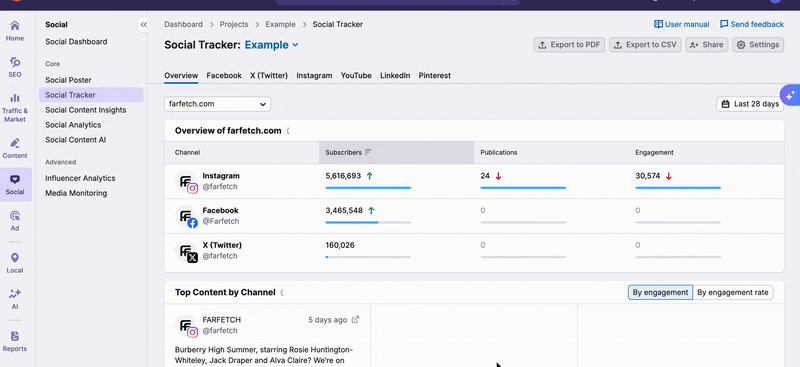Click X (Twitter) subscribers value 160,026
The width and height of the screenshot is (800, 367).
340,245
